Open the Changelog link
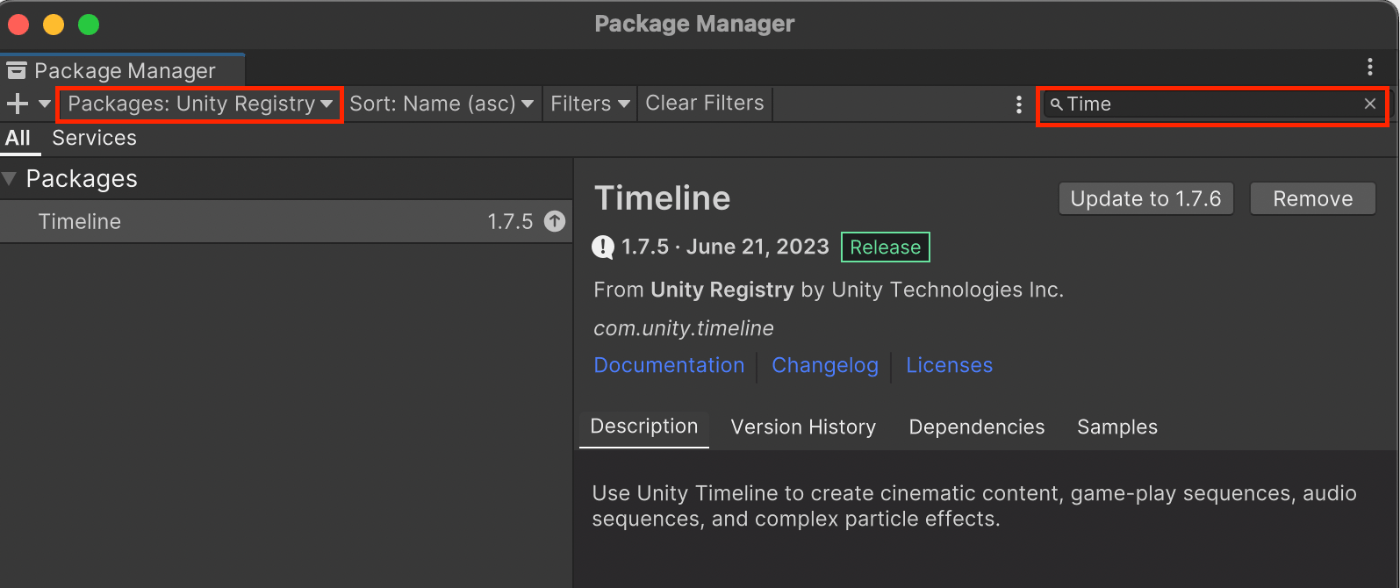1400x588 pixels. 825,366
